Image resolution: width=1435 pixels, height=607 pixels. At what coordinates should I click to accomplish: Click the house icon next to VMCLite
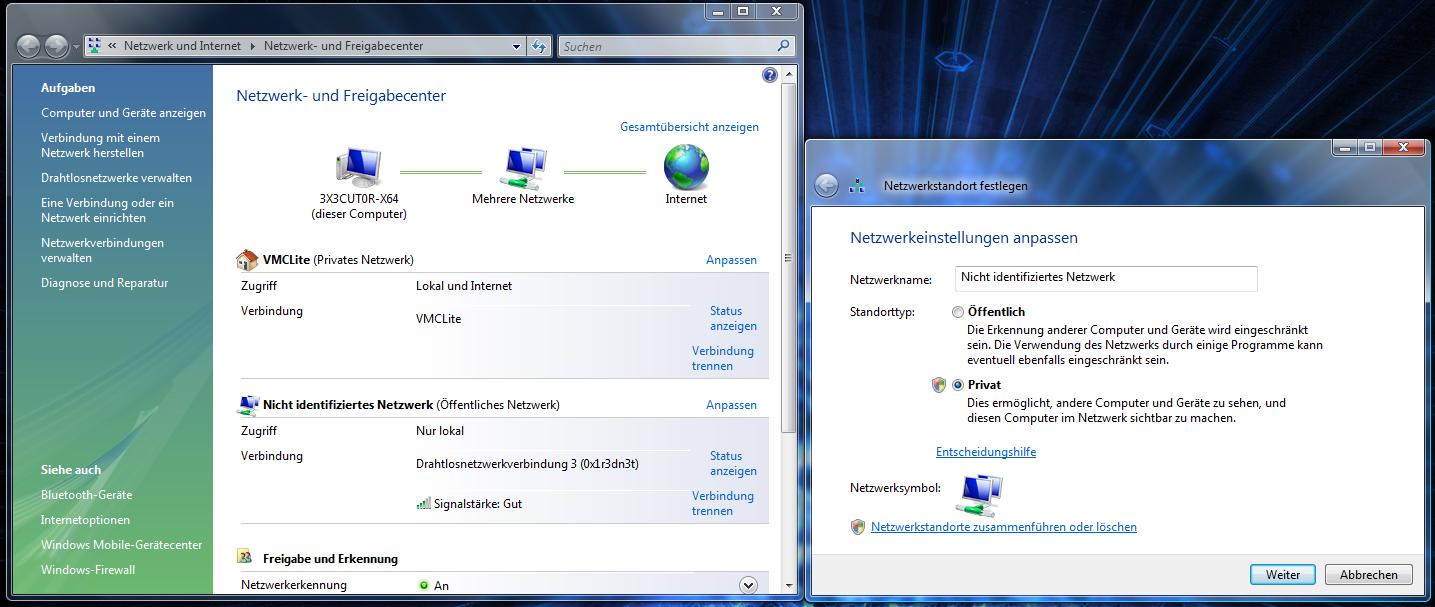(247, 260)
